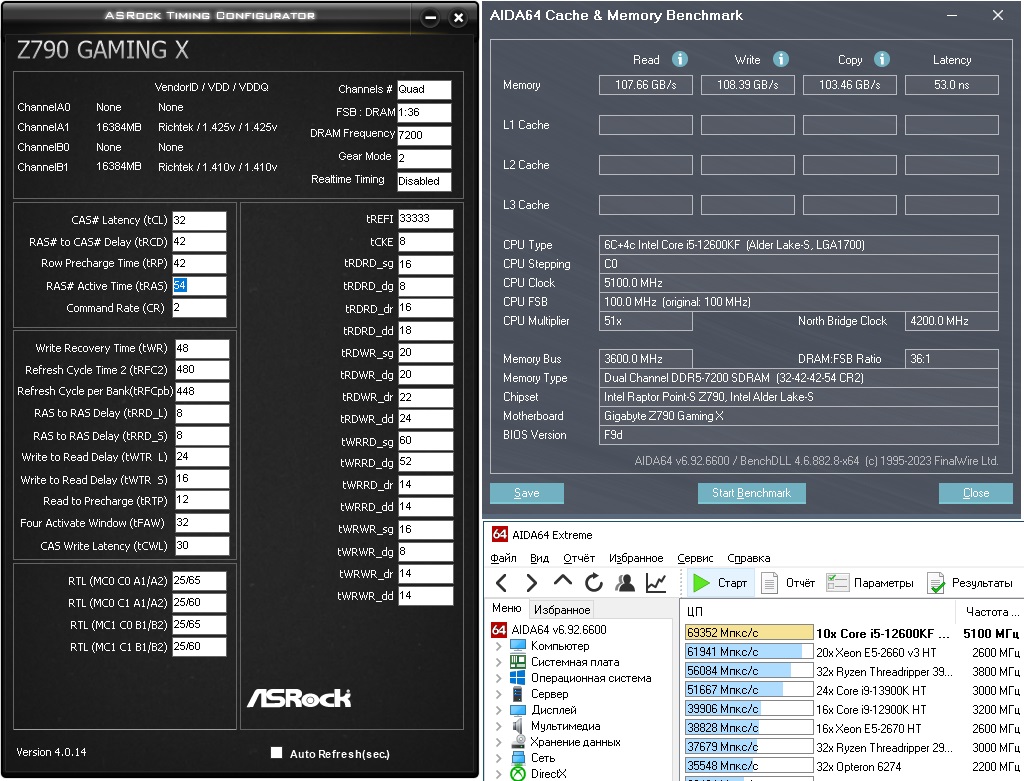Image resolution: width=1024 pixels, height=781 pixels.
Task: Expand the Мультимедиа tree node
Action: pyautogui.click(x=499, y=725)
